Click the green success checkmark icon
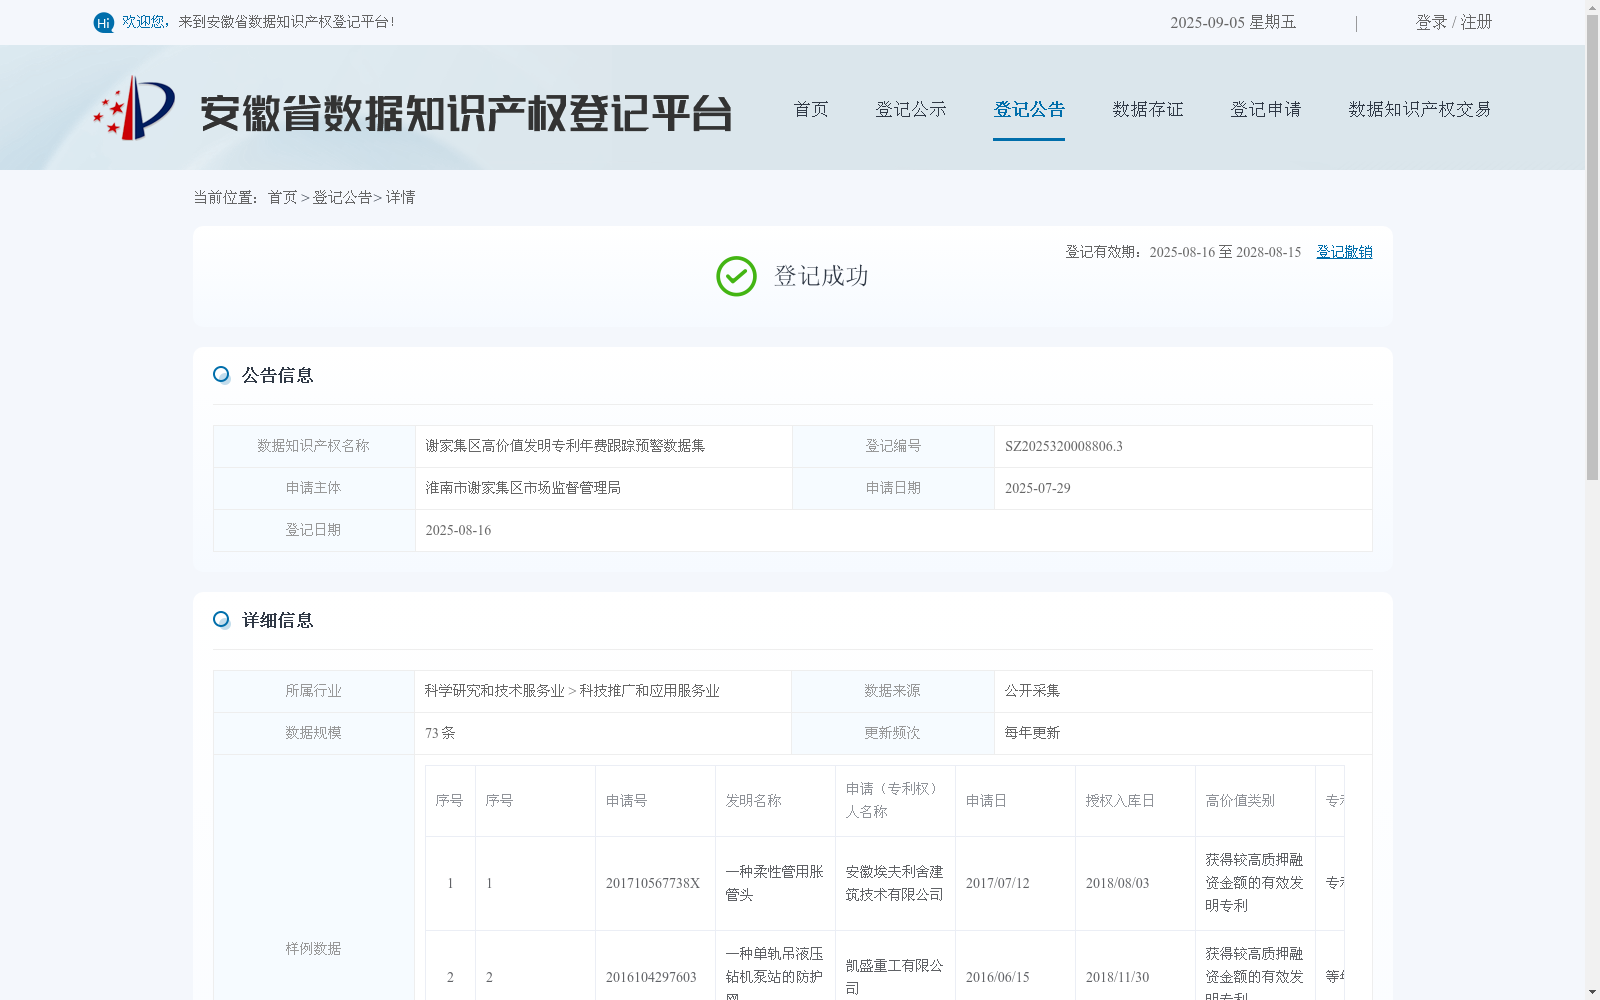Viewport: 1600px width, 1000px height. pyautogui.click(x=736, y=276)
